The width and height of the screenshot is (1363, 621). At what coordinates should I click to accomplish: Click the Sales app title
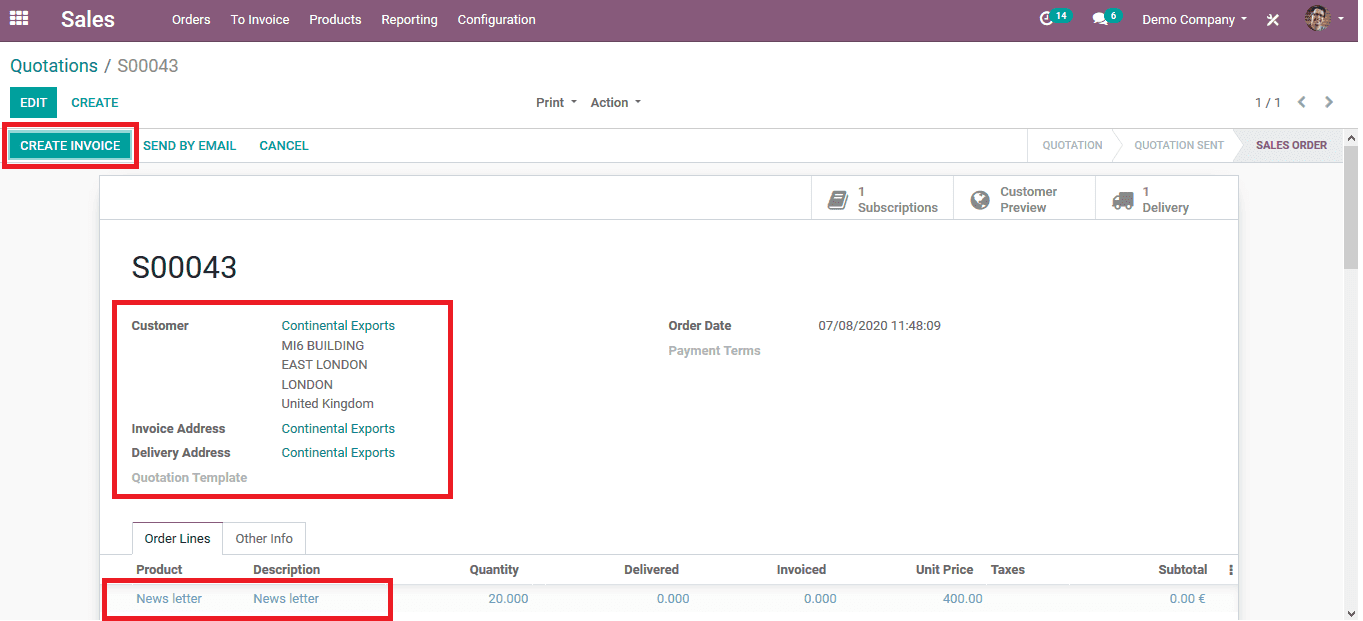tap(88, 19)
